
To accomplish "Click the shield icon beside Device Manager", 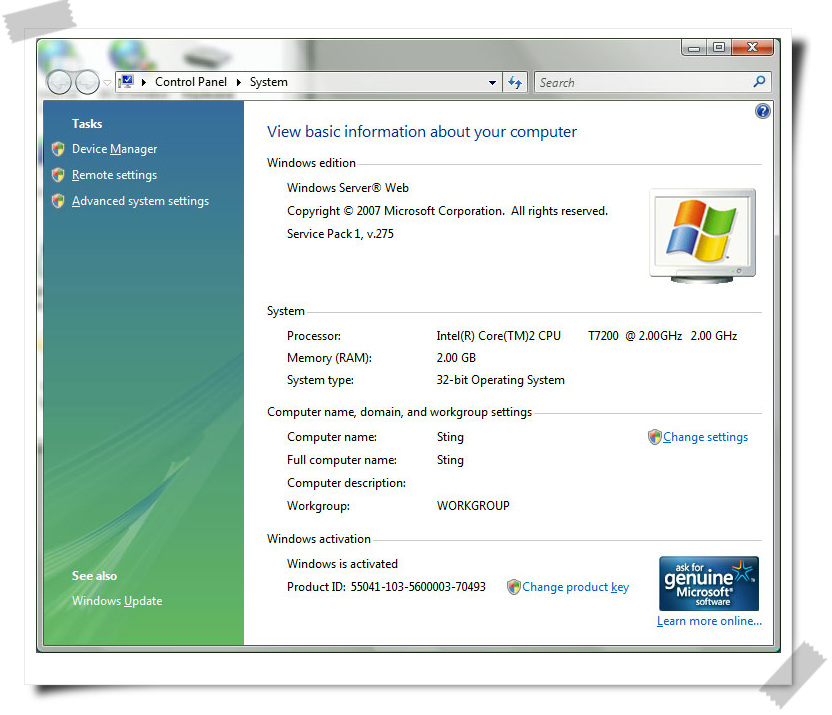I will [x=58, y=149].
